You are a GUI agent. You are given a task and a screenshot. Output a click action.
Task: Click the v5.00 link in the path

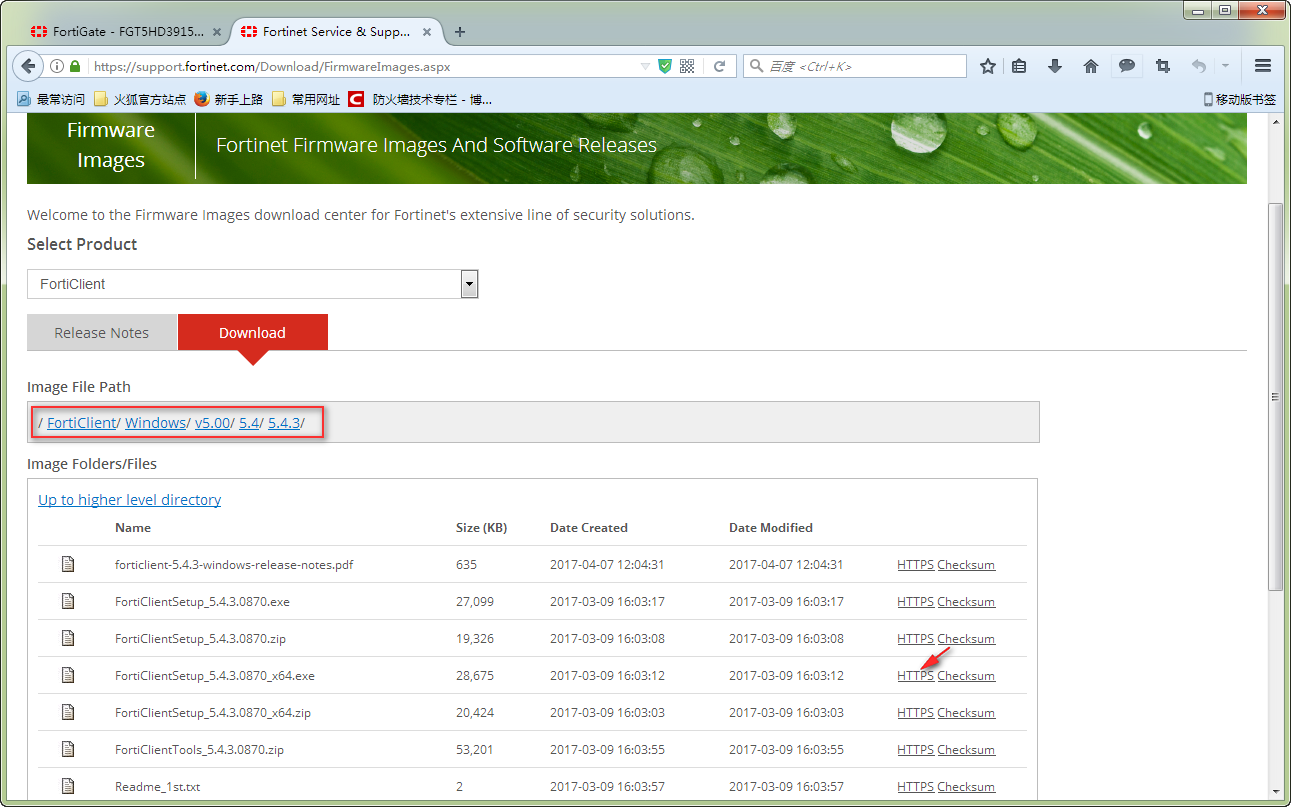212,423
